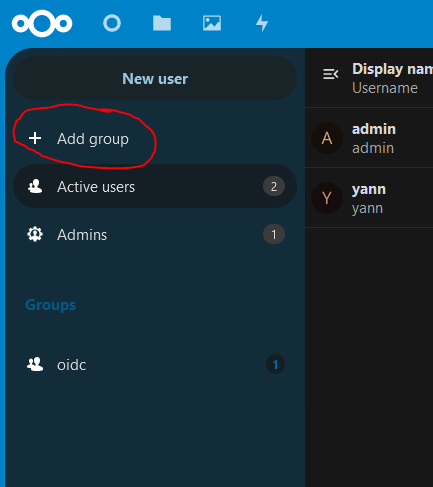Open the Photos app icon
The width and height of the screenshot is (433, 487).
[212, 23]
